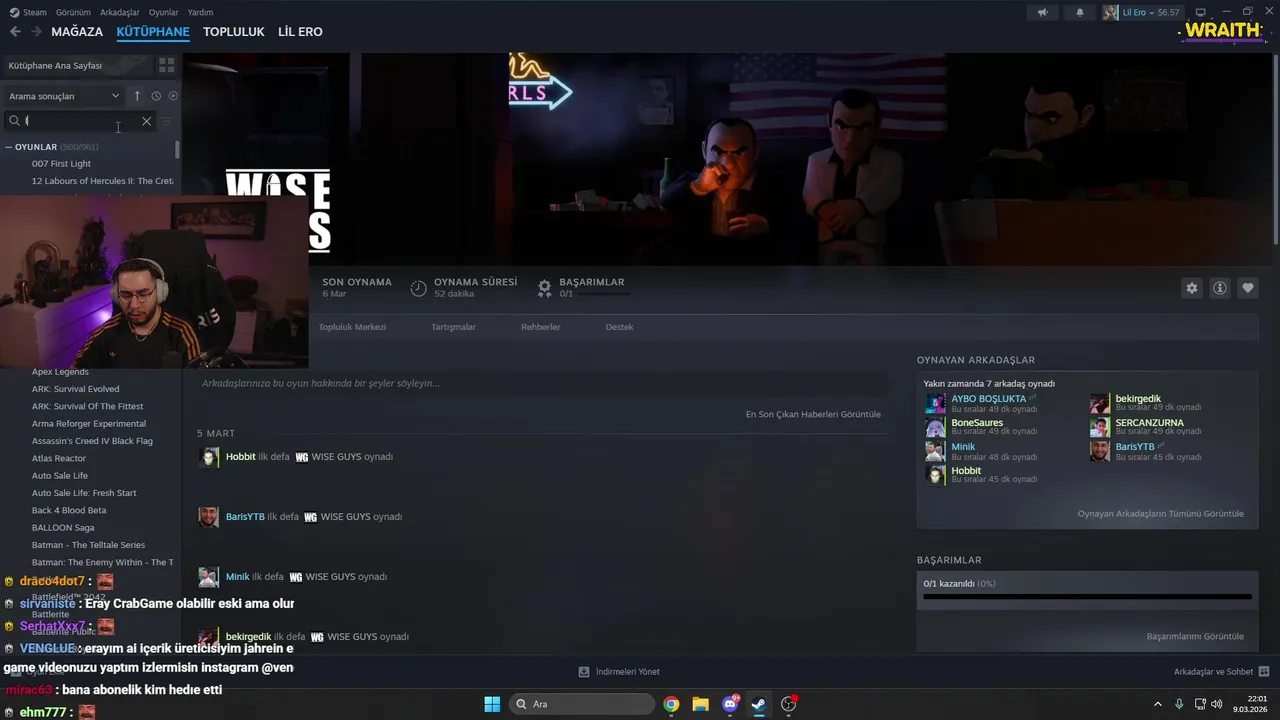Open Arkadaşlar ve Sohbet
The image size is (1280, 720).
[x=1221, y=672]
